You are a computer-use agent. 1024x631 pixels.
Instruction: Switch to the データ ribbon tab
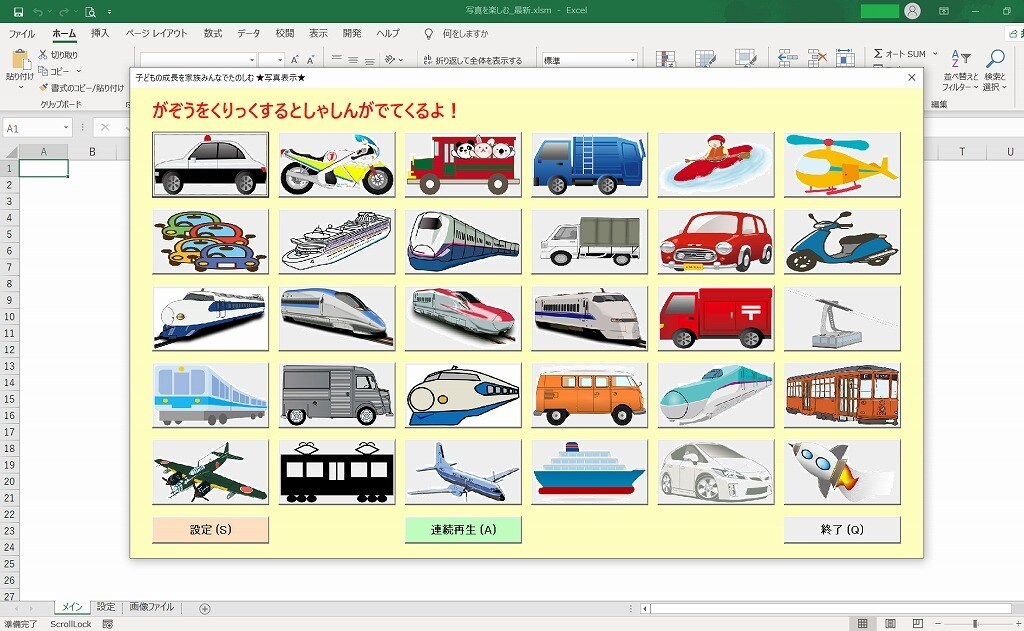pyautogui.click(x=248, y=33)
